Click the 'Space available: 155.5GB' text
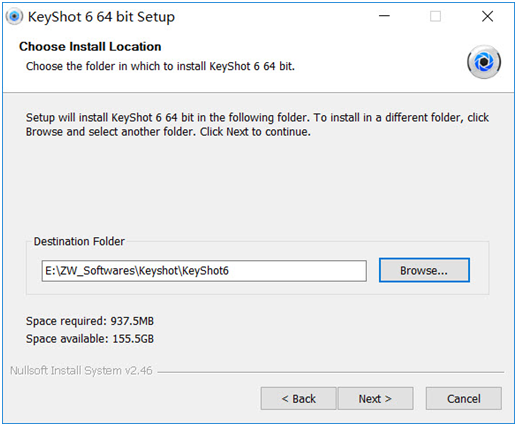 90,339
